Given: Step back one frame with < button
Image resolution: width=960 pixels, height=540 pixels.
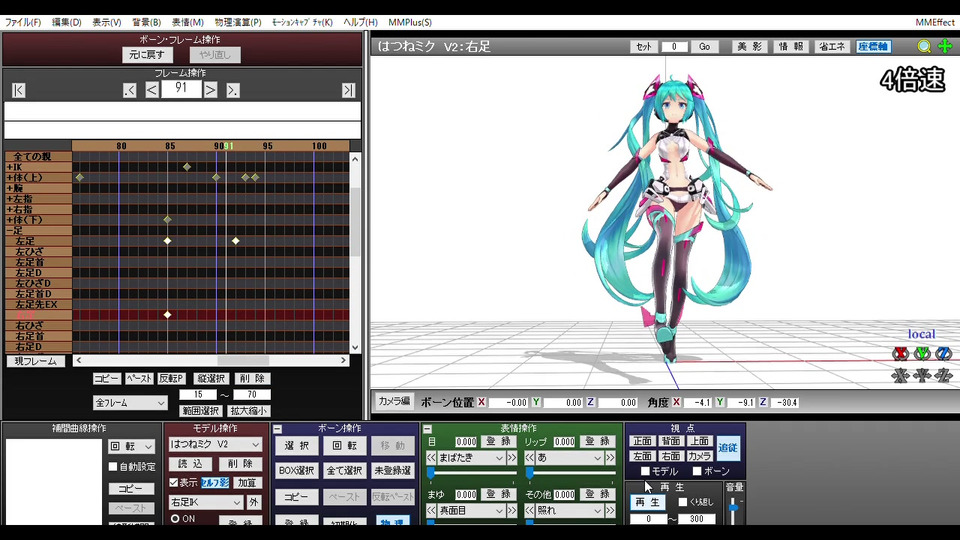Looking at the screenshot, I should click(x=152, y=90).
